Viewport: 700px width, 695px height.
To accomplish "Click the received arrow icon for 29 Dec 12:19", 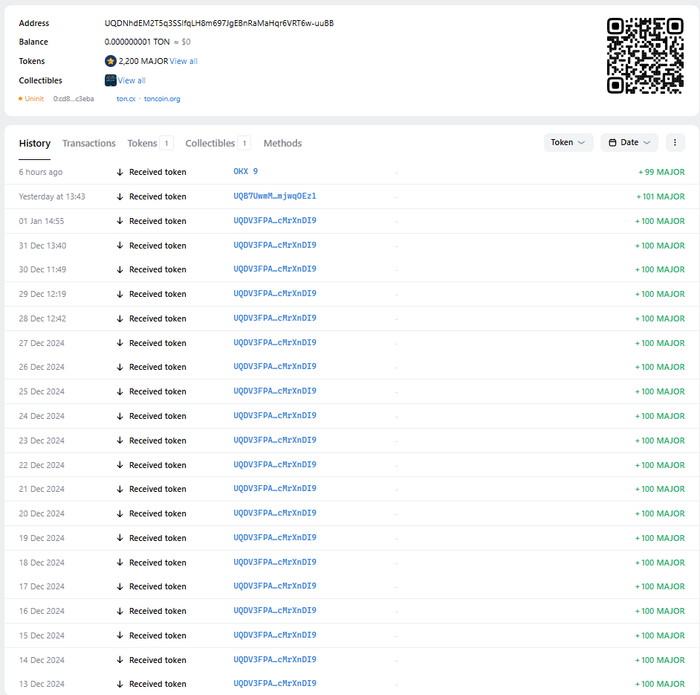I will pos(120,294).
